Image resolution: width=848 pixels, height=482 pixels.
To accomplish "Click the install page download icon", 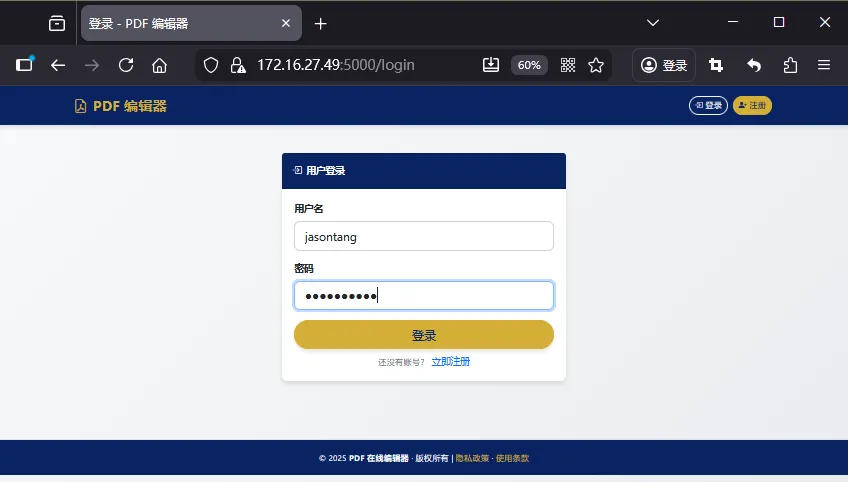I will pyautogui.click(x=491, y=65).
